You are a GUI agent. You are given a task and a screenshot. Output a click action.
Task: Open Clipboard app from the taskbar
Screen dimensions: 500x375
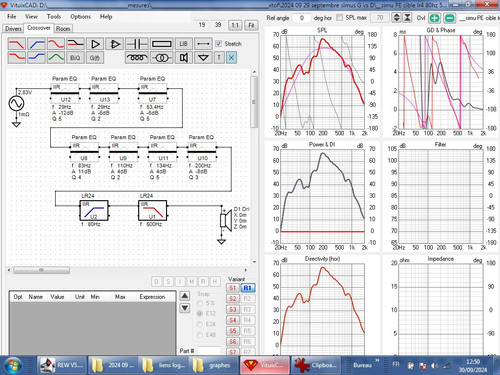coord(316,365)
